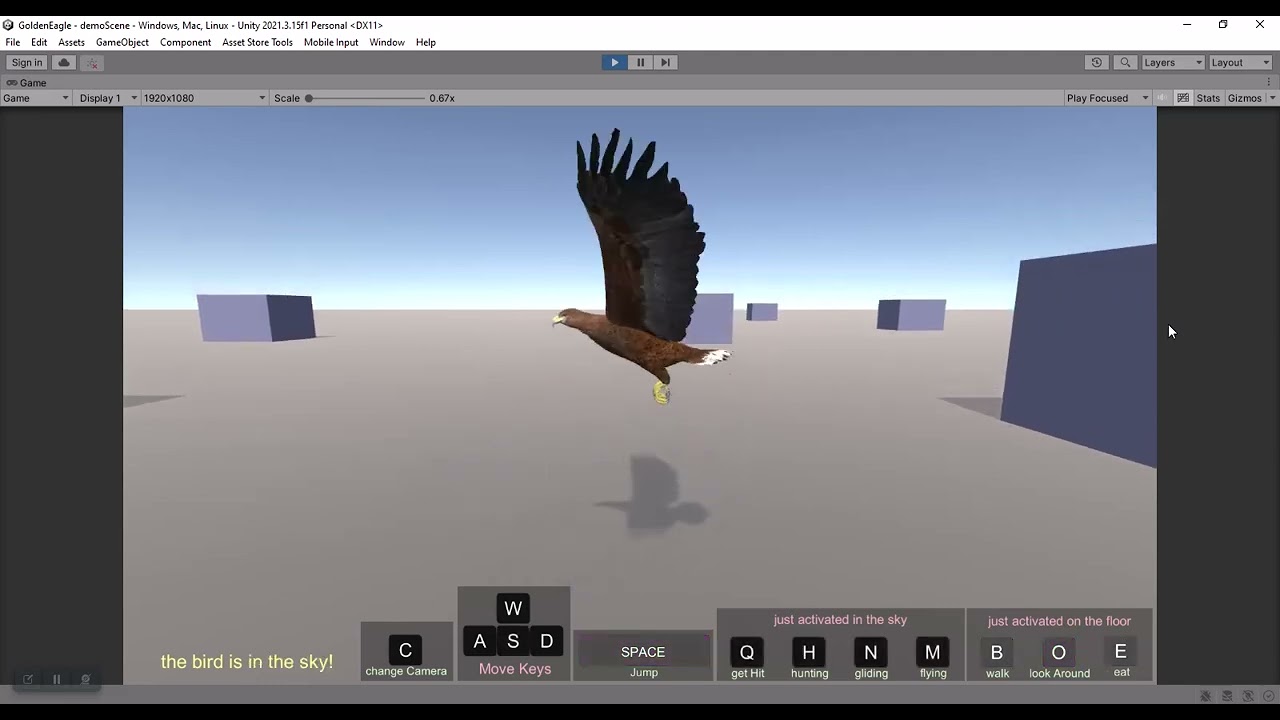The height and width of the screenshot is (720, 1280).
Task: Open the Asset Store Tools menu
Action: point(257,42)
